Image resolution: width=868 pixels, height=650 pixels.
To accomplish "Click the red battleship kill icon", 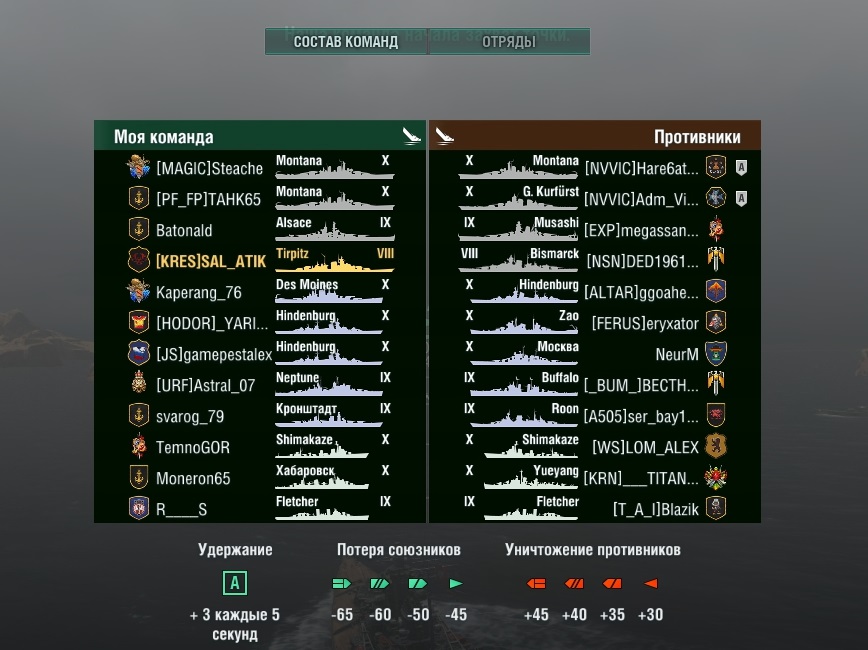I will pyautogui.click(x=536, y=583).
